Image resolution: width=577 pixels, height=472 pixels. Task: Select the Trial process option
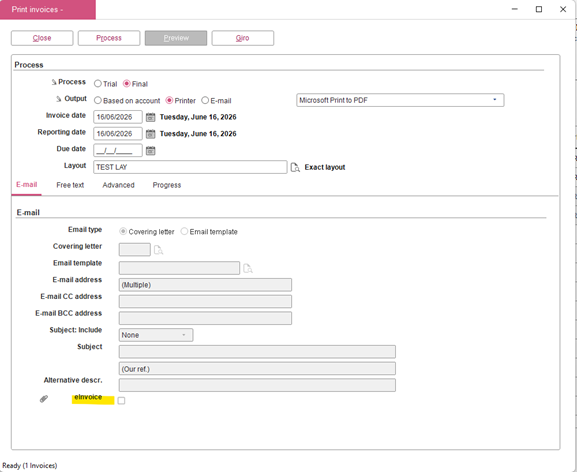(x=98, y=84)
